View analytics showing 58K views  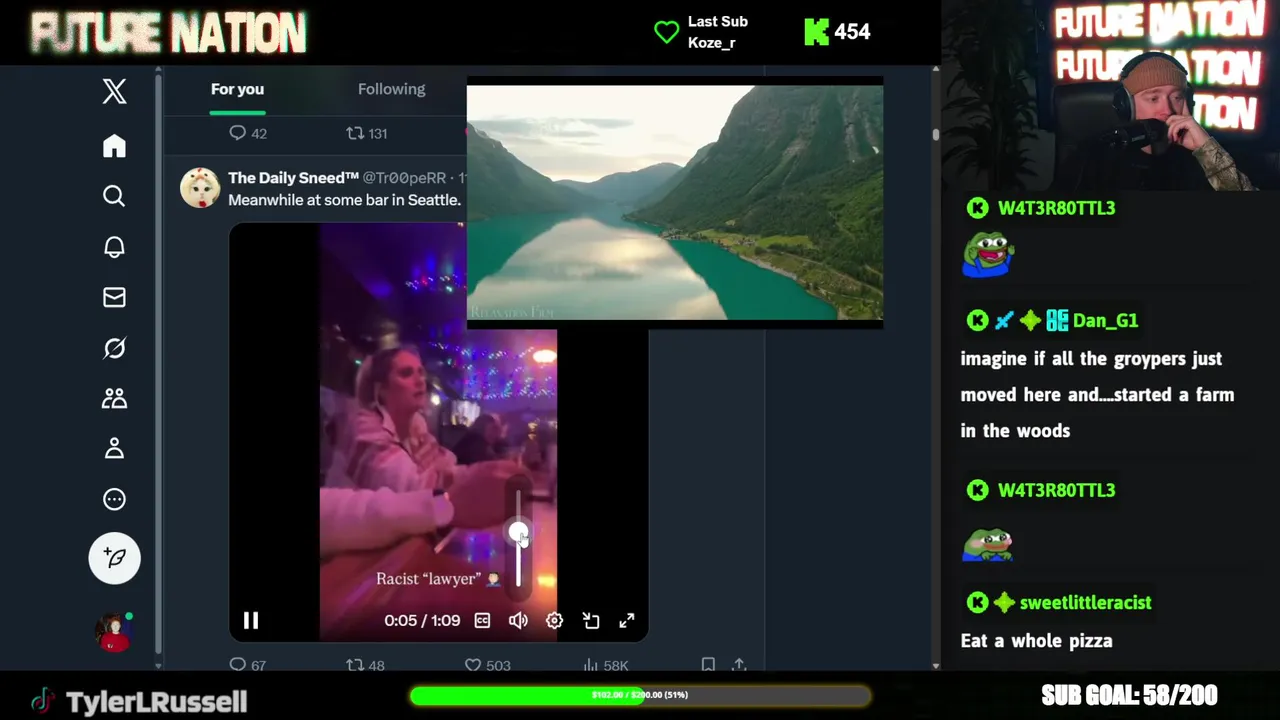click(605, 664)
